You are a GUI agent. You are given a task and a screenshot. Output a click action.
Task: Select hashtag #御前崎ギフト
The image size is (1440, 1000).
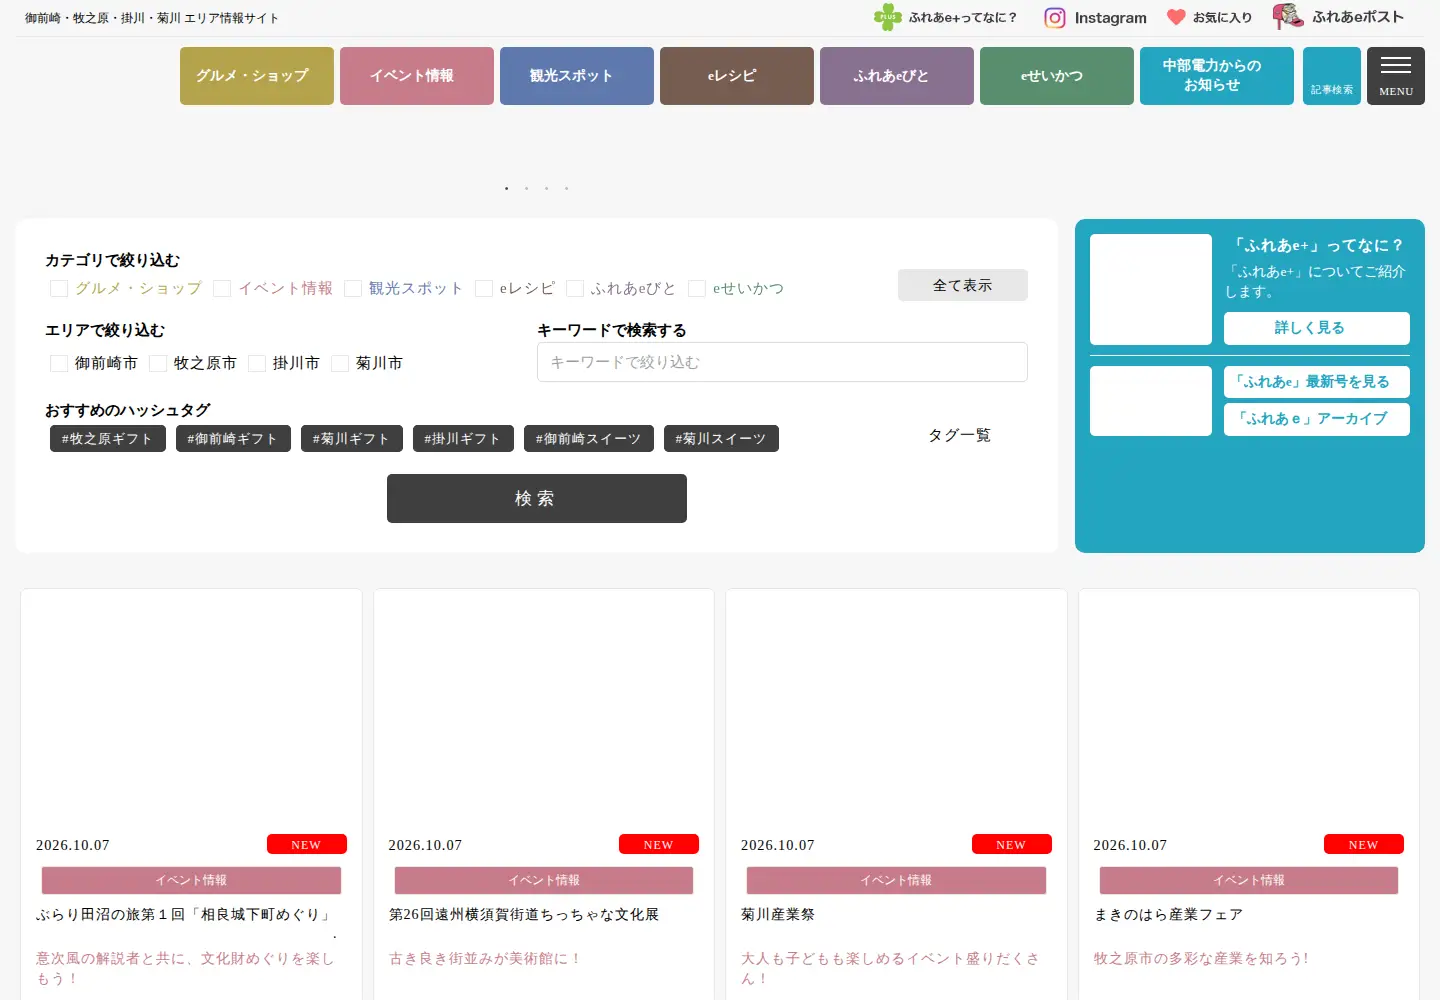(x=233, y=439)
